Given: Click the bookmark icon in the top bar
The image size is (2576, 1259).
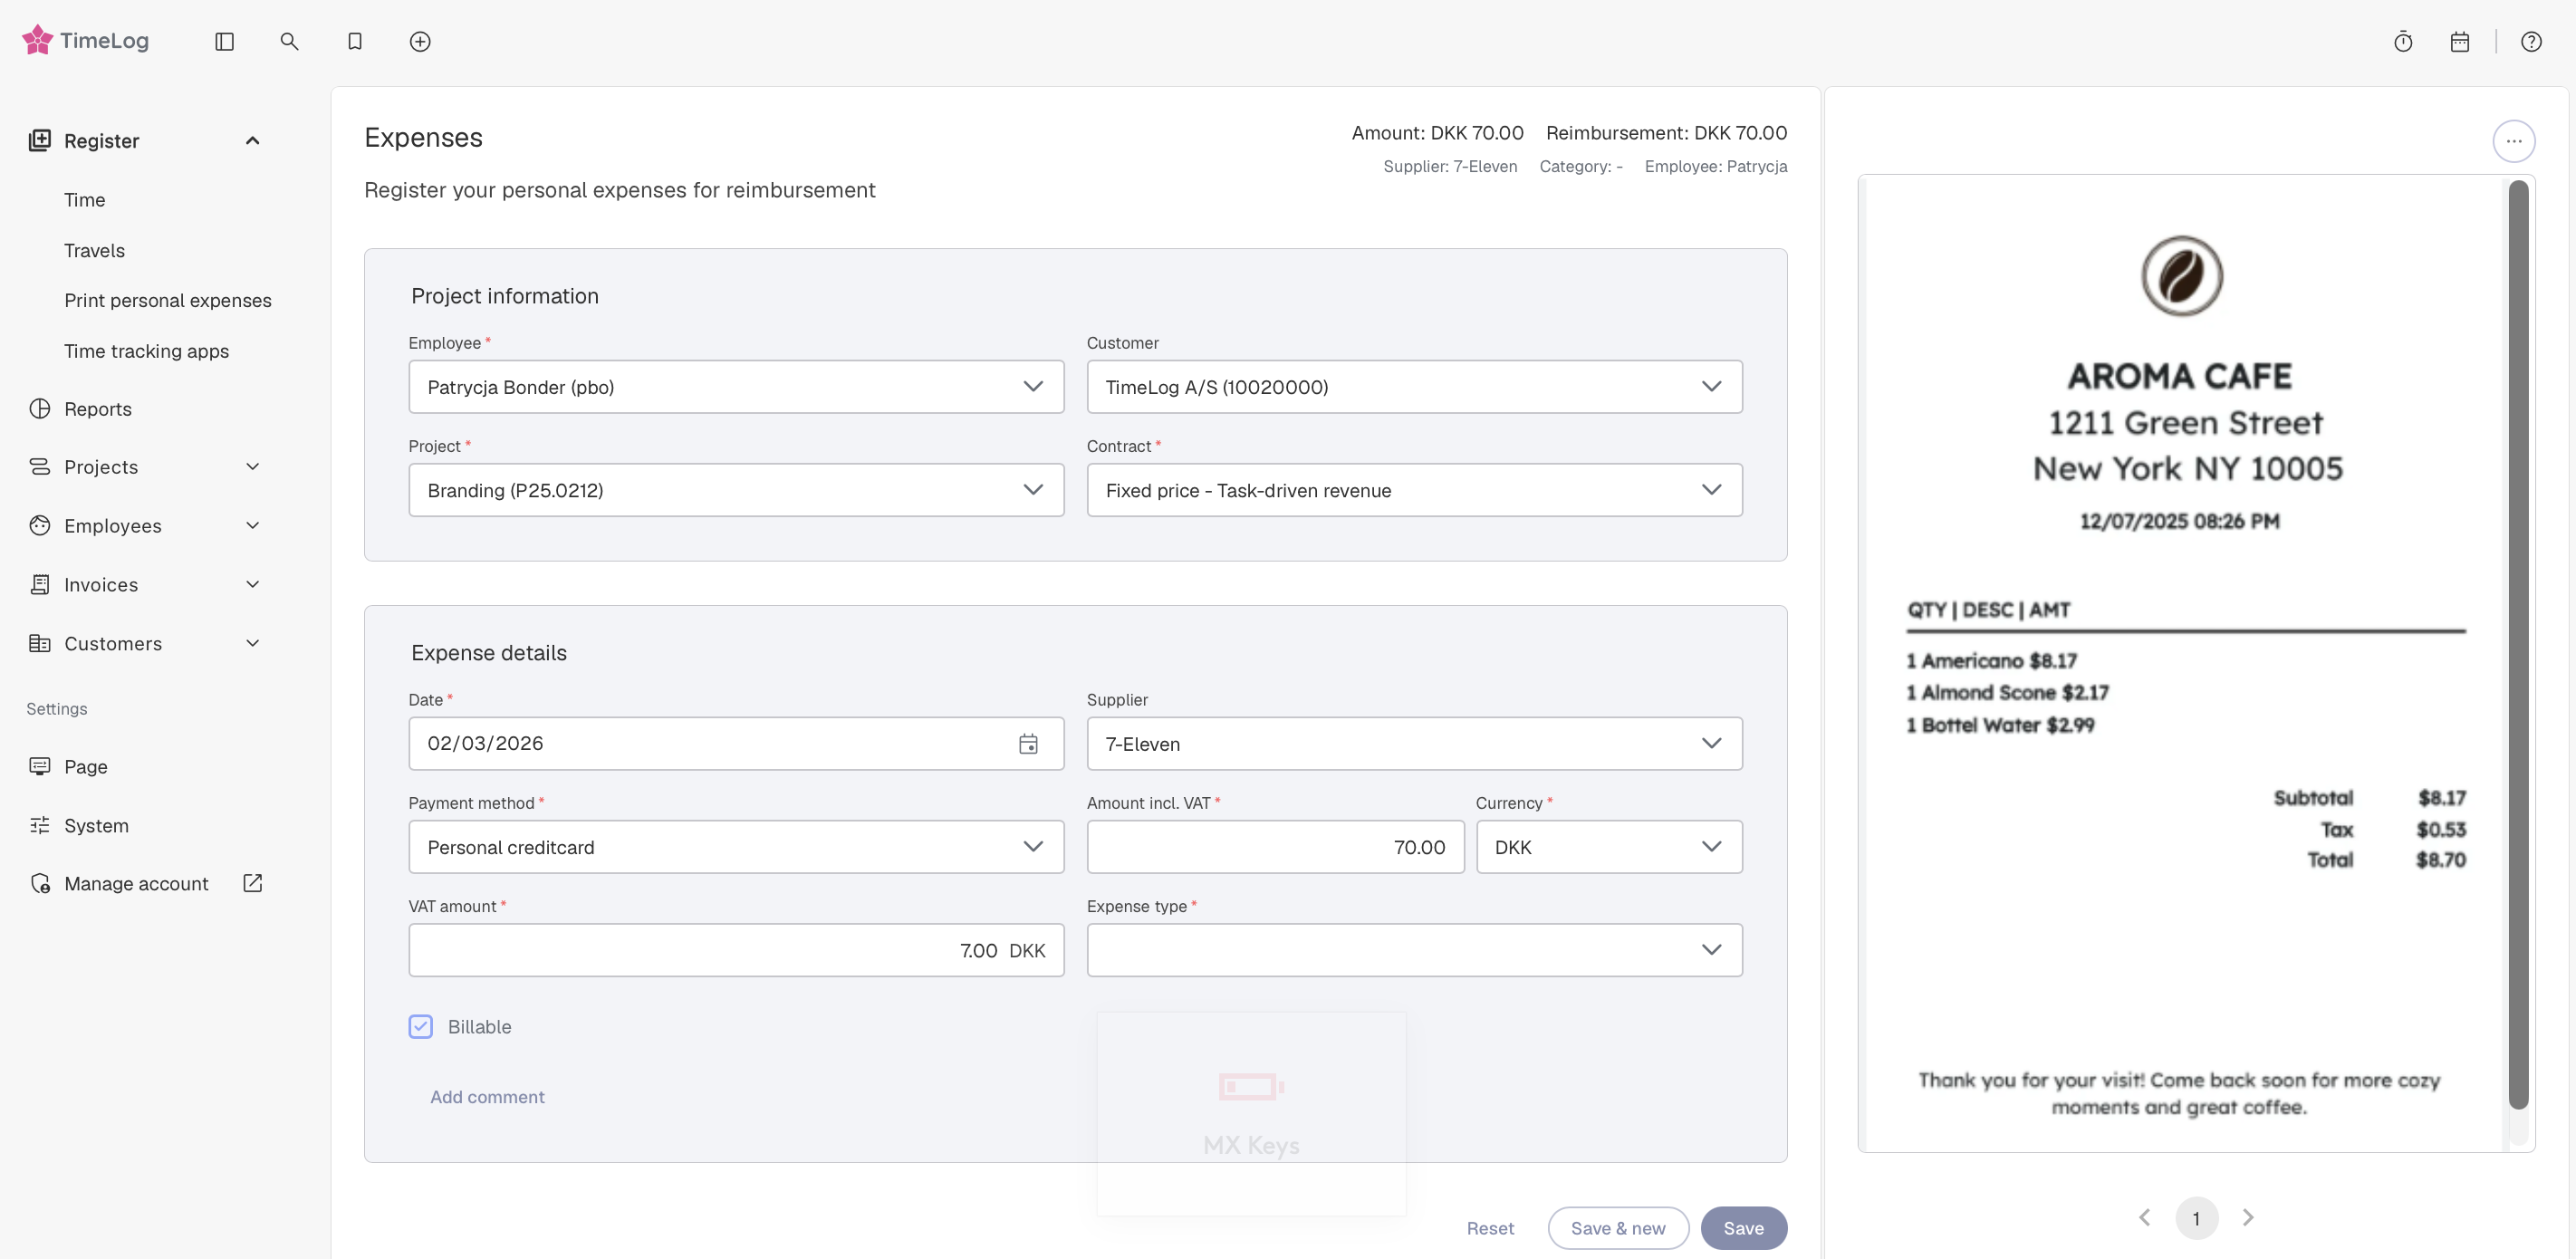Looking at the screenshot, I should [355, 41].
